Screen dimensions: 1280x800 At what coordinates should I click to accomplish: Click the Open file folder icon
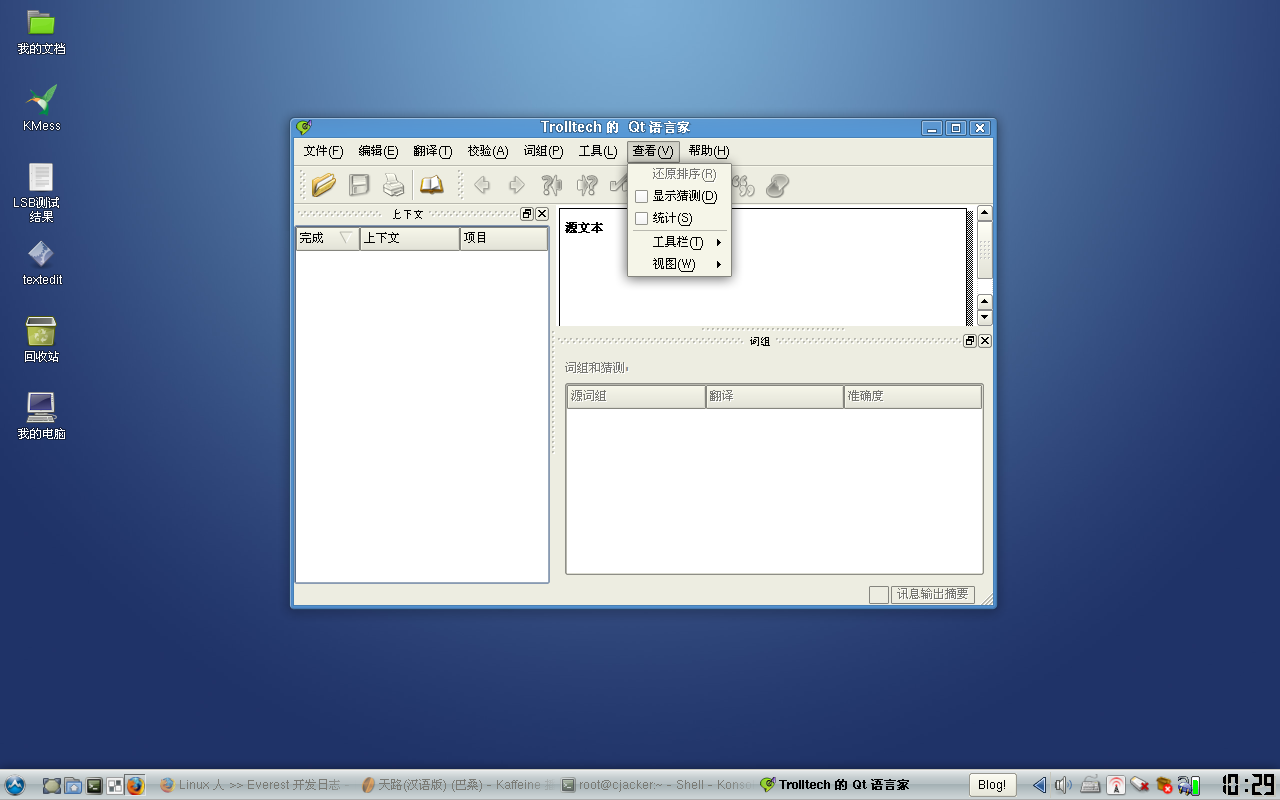323,185
